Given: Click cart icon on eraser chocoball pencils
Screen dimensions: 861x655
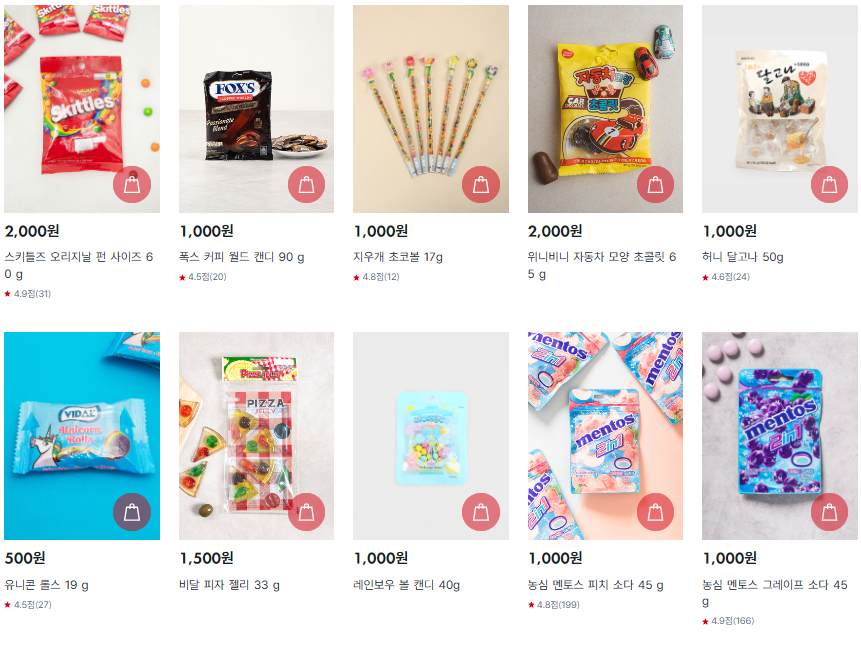Looking at the screenshot, I should point(481,184).
